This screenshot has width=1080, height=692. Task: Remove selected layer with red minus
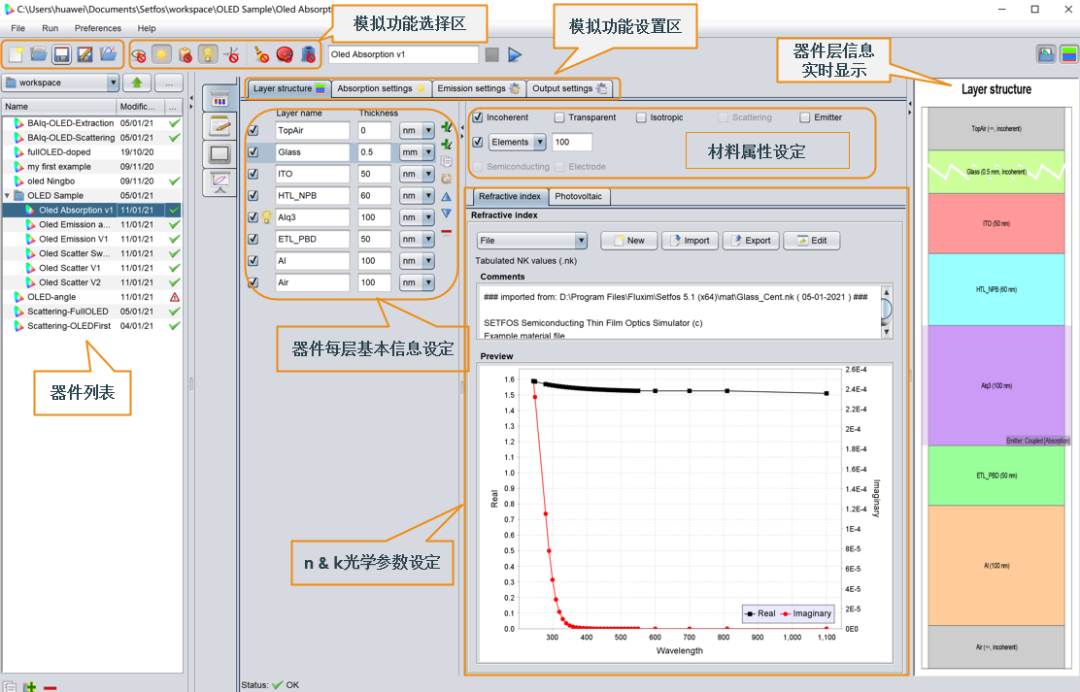446,232
